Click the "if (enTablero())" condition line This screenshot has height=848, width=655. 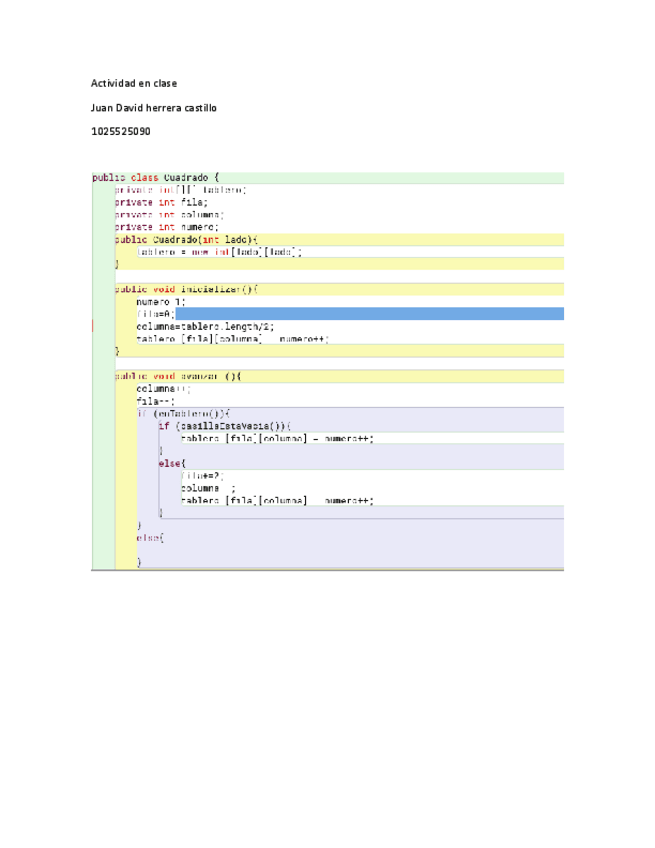coord(184,413)
